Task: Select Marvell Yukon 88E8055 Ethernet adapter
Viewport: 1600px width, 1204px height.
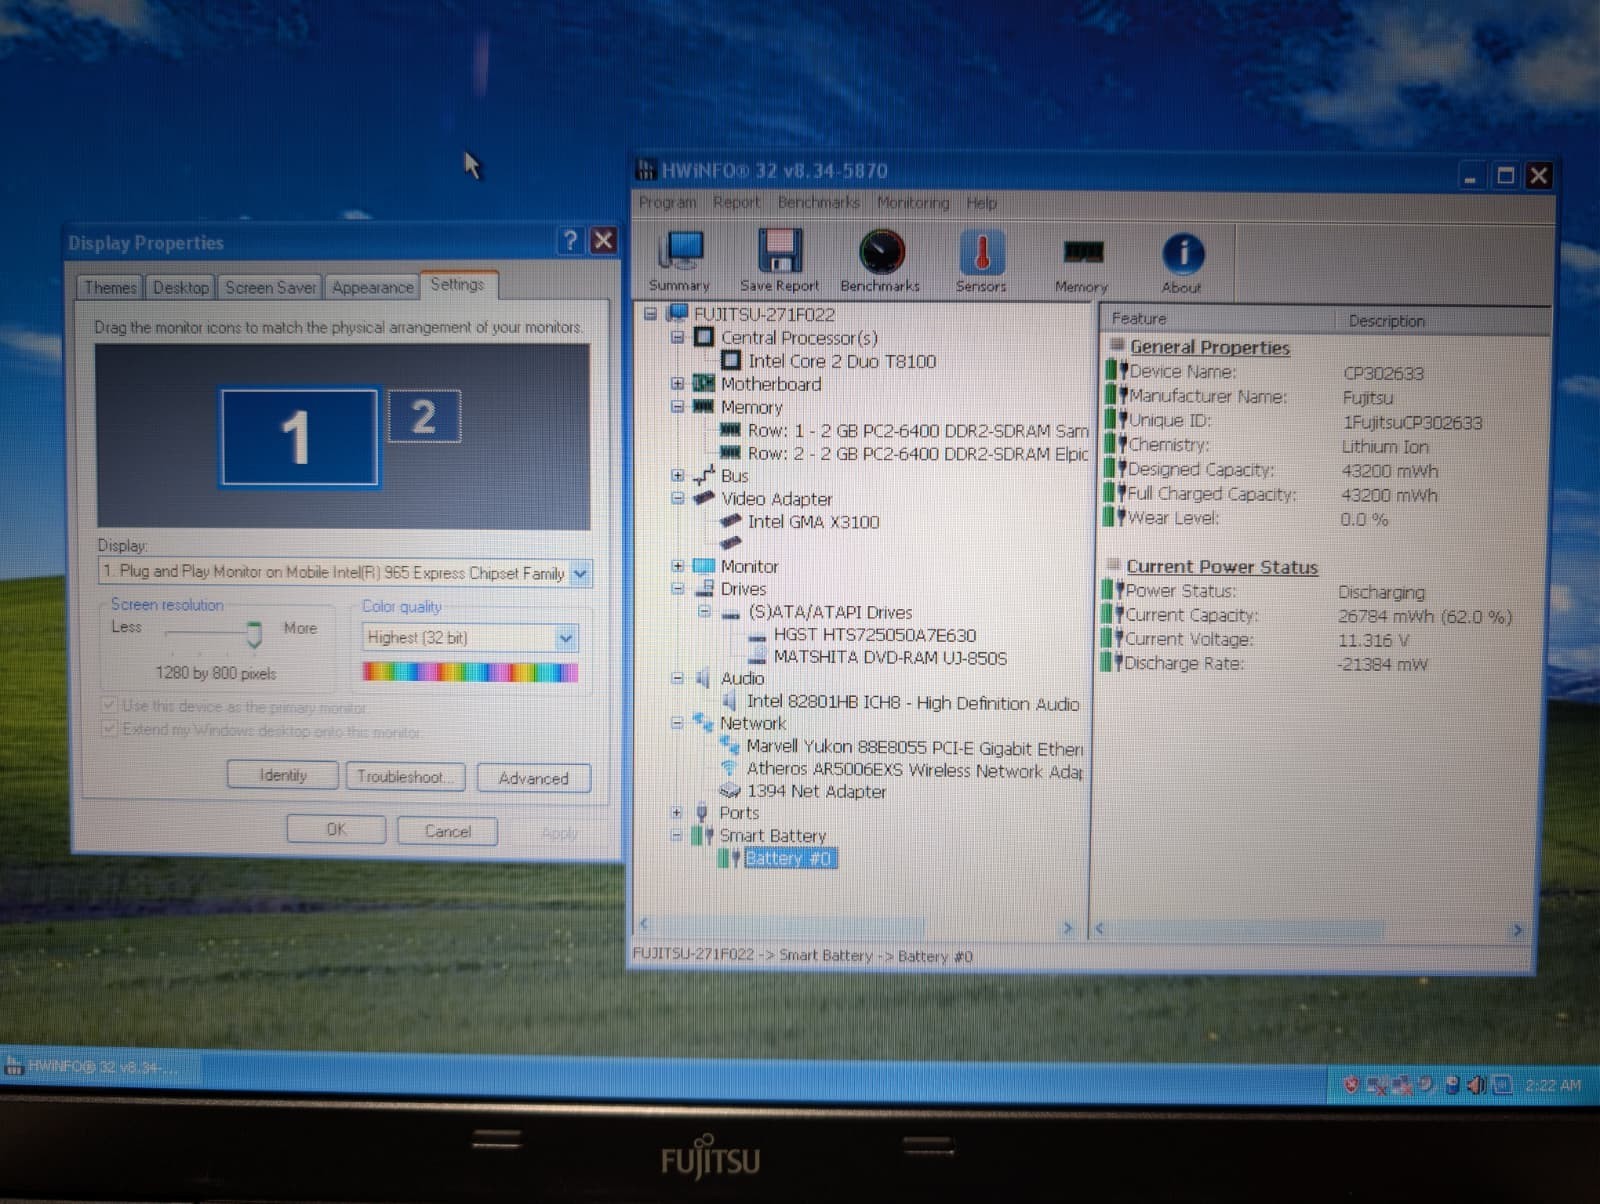Action: (x=914, y=748)
